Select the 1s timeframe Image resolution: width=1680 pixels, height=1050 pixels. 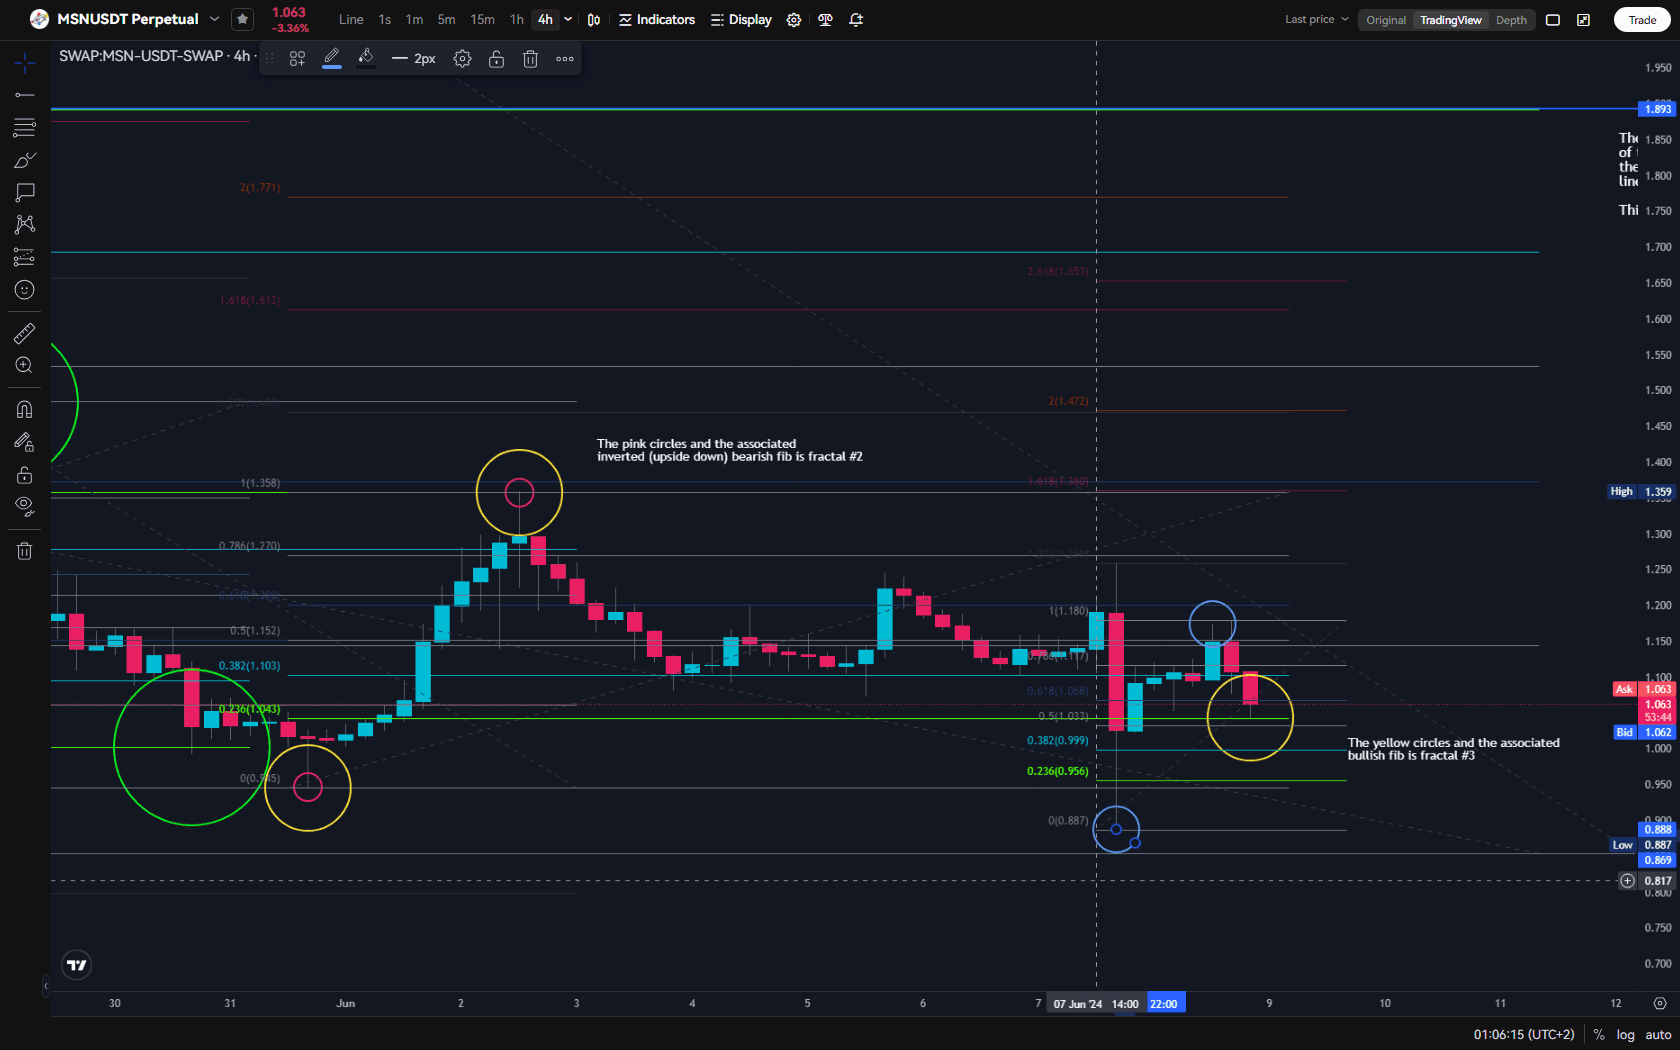pos(385,20)
